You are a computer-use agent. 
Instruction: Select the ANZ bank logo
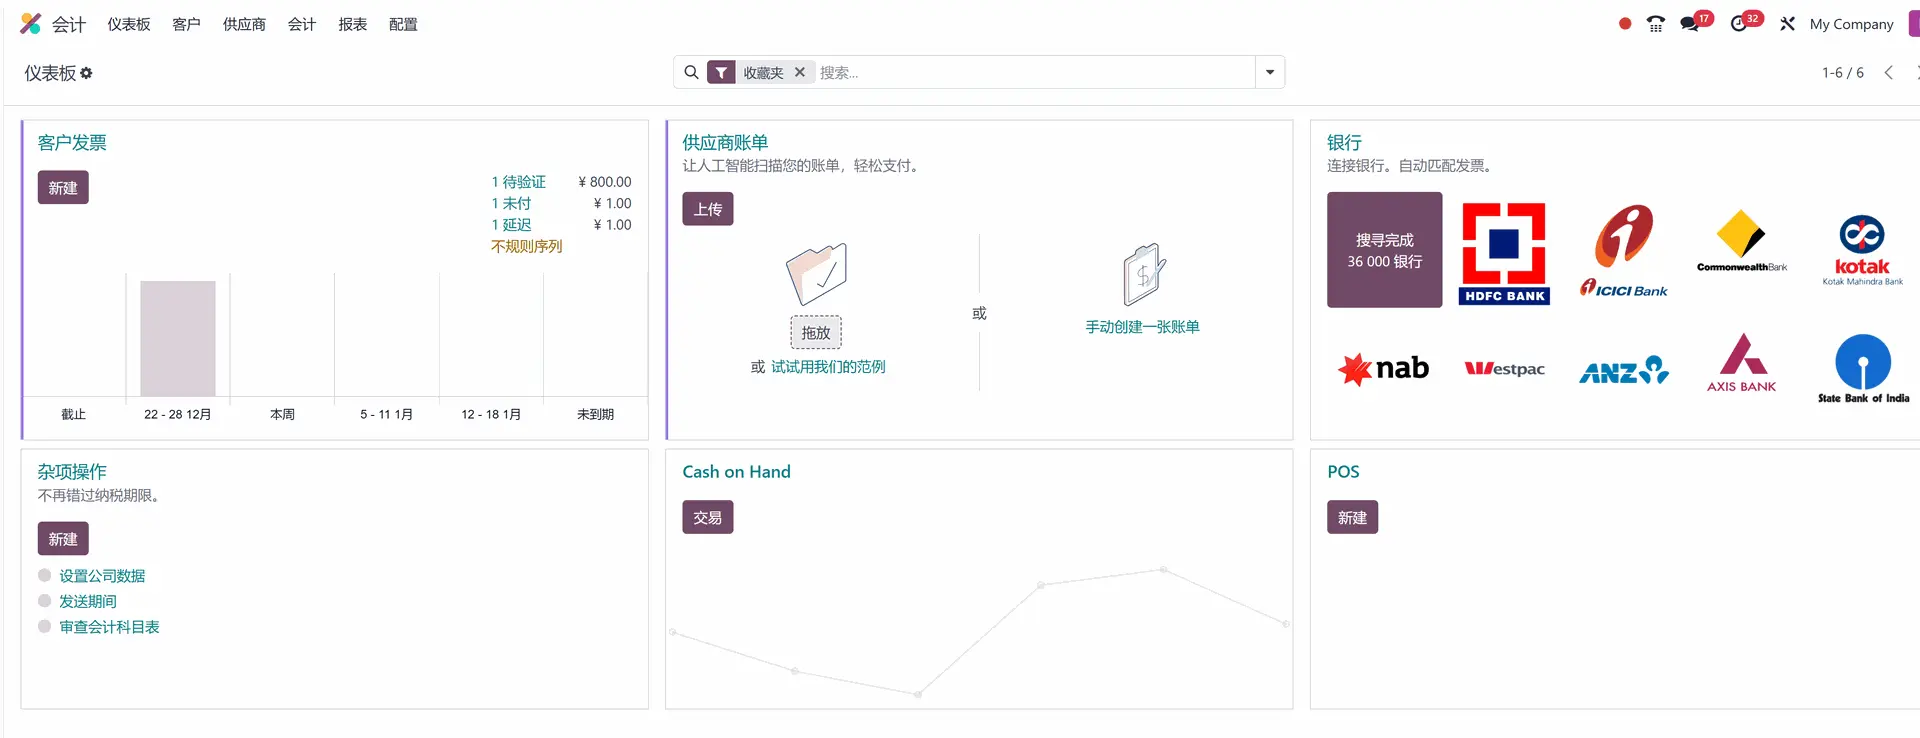pyautogui.click(x=1624, y=370)
